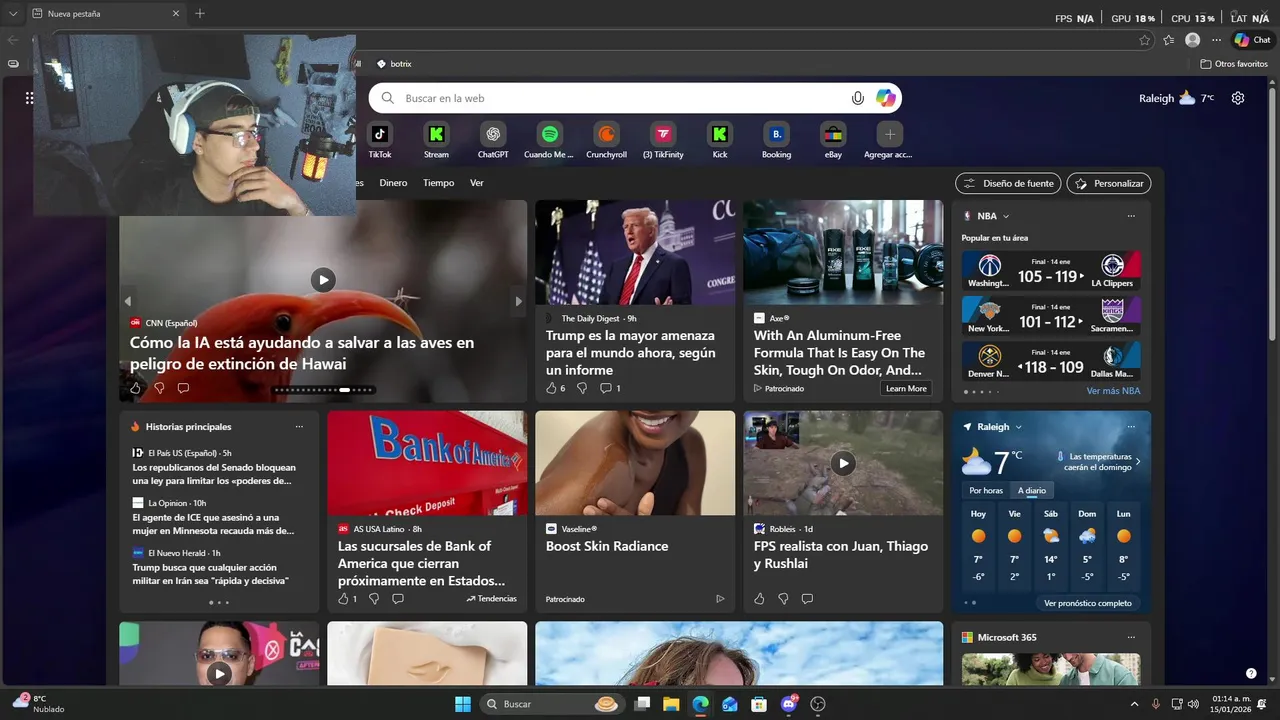Open the Booking shortcut tile
The image size is (1280, 720).
(776, 140)
